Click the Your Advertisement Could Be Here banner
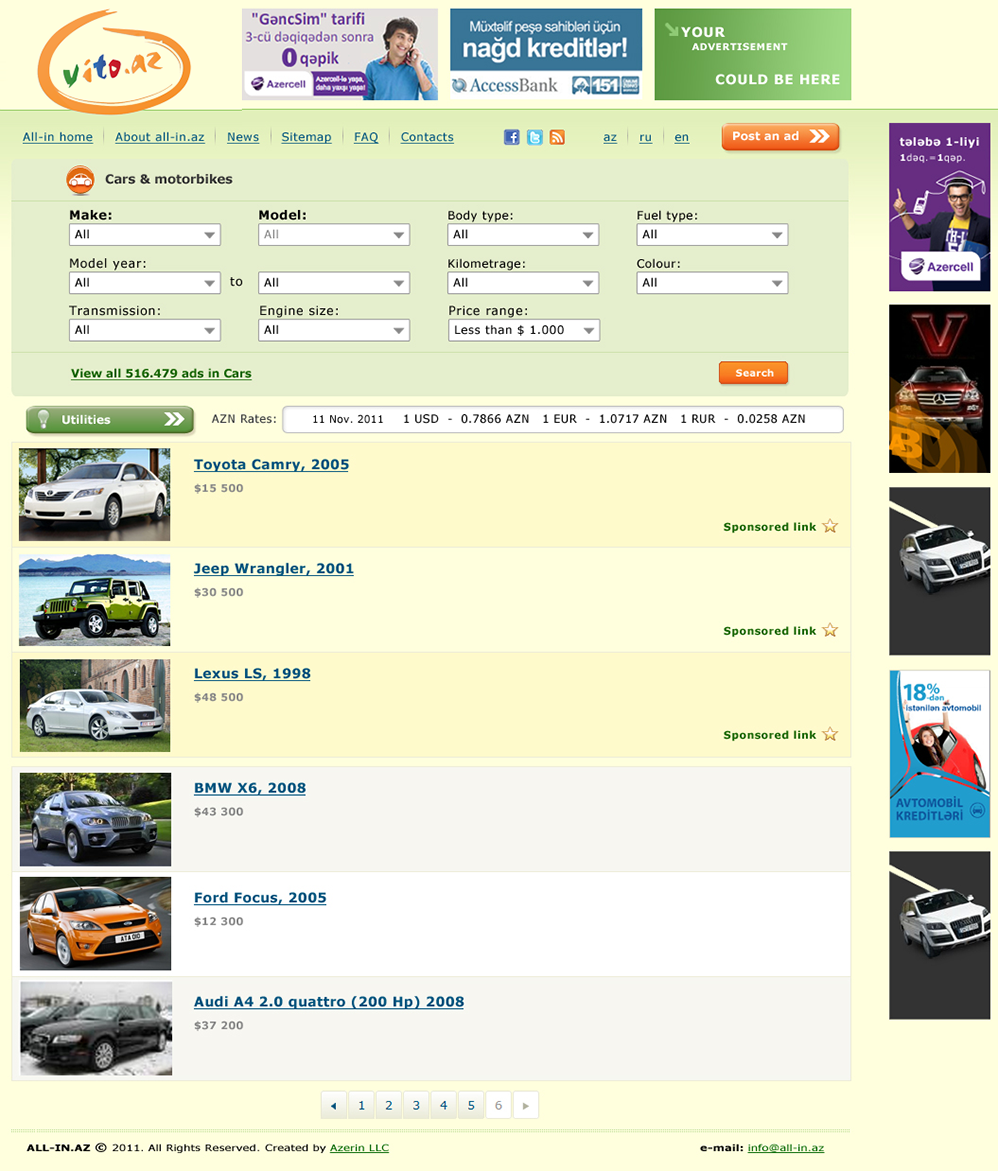 point(753,55)
